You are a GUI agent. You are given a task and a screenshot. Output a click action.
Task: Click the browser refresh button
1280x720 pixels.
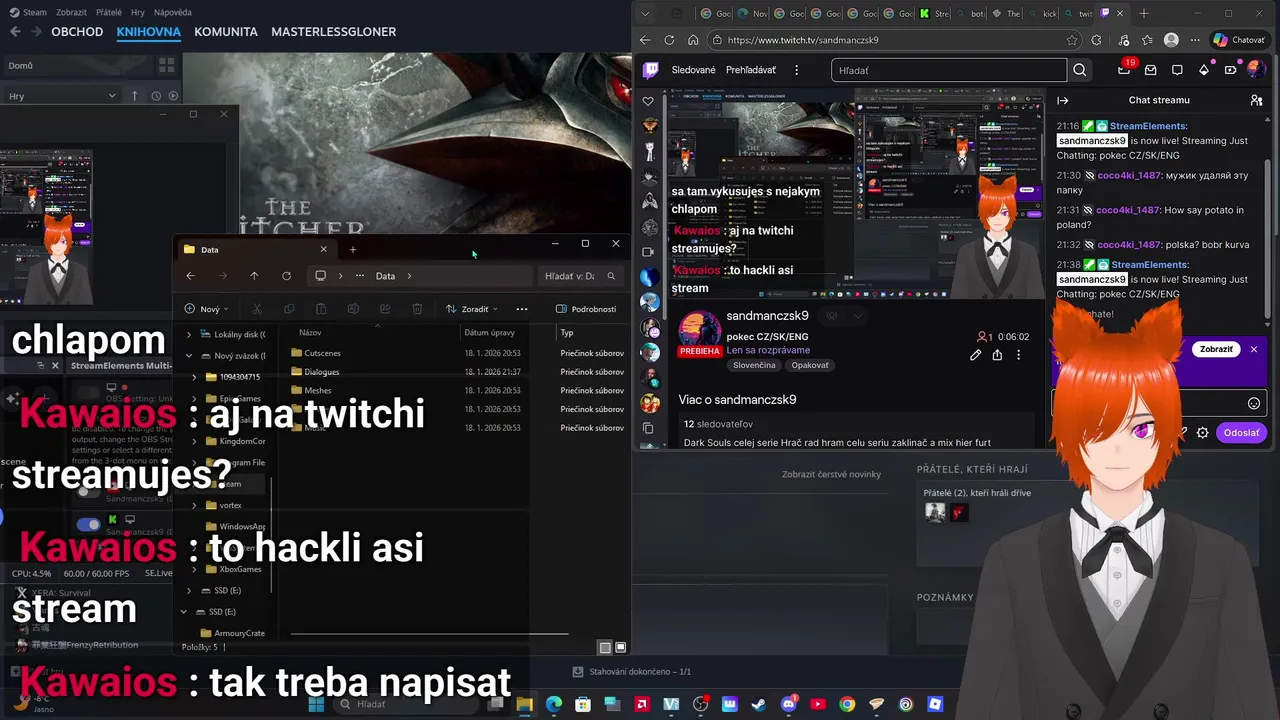pyautogui.click(x=669, y=40)
